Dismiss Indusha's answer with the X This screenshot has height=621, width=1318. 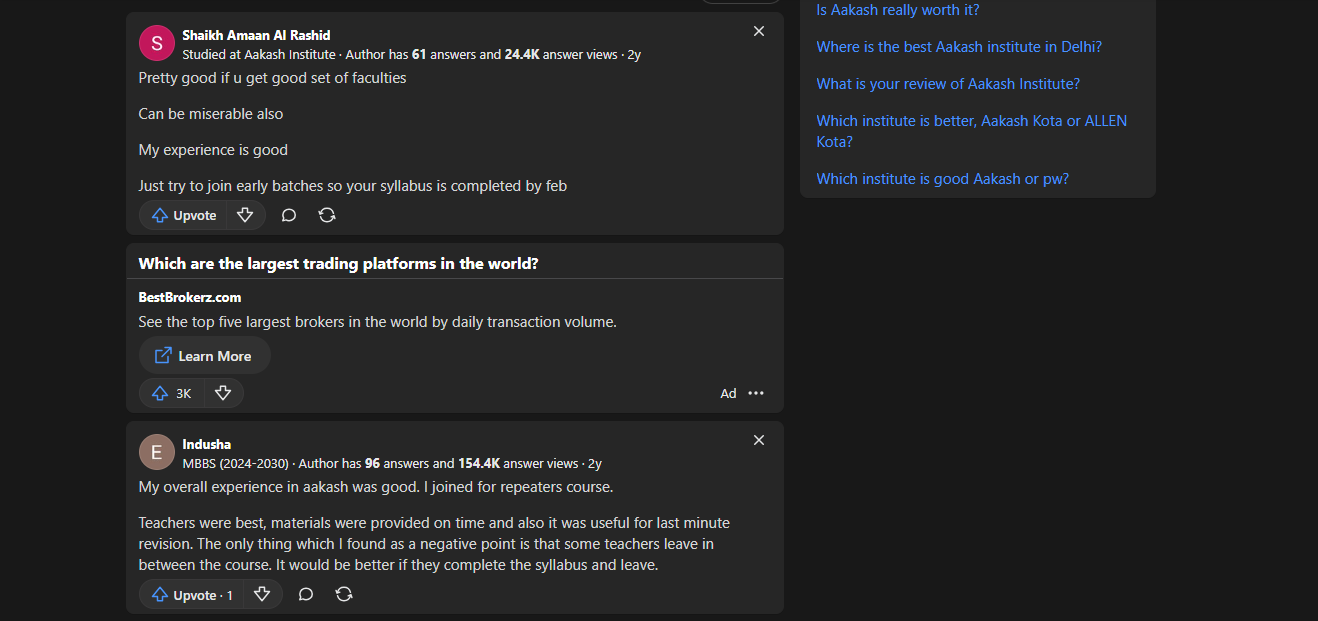pos(759,440)
